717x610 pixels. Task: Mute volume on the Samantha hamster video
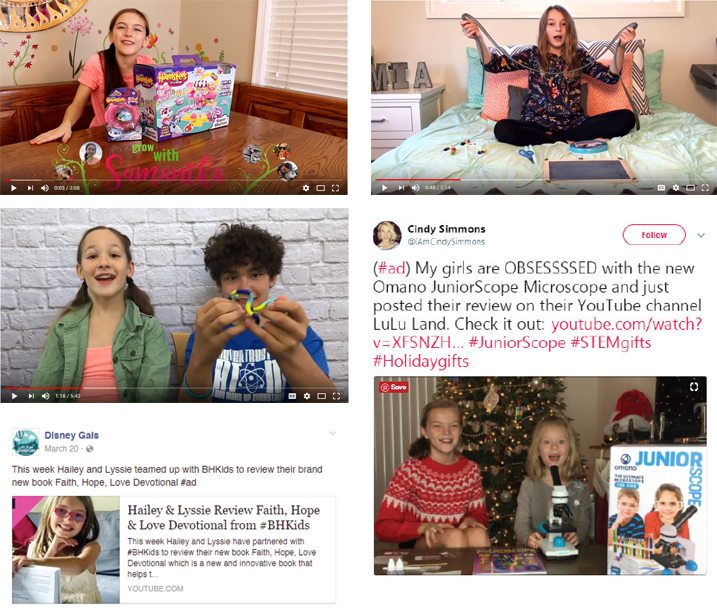45,188
